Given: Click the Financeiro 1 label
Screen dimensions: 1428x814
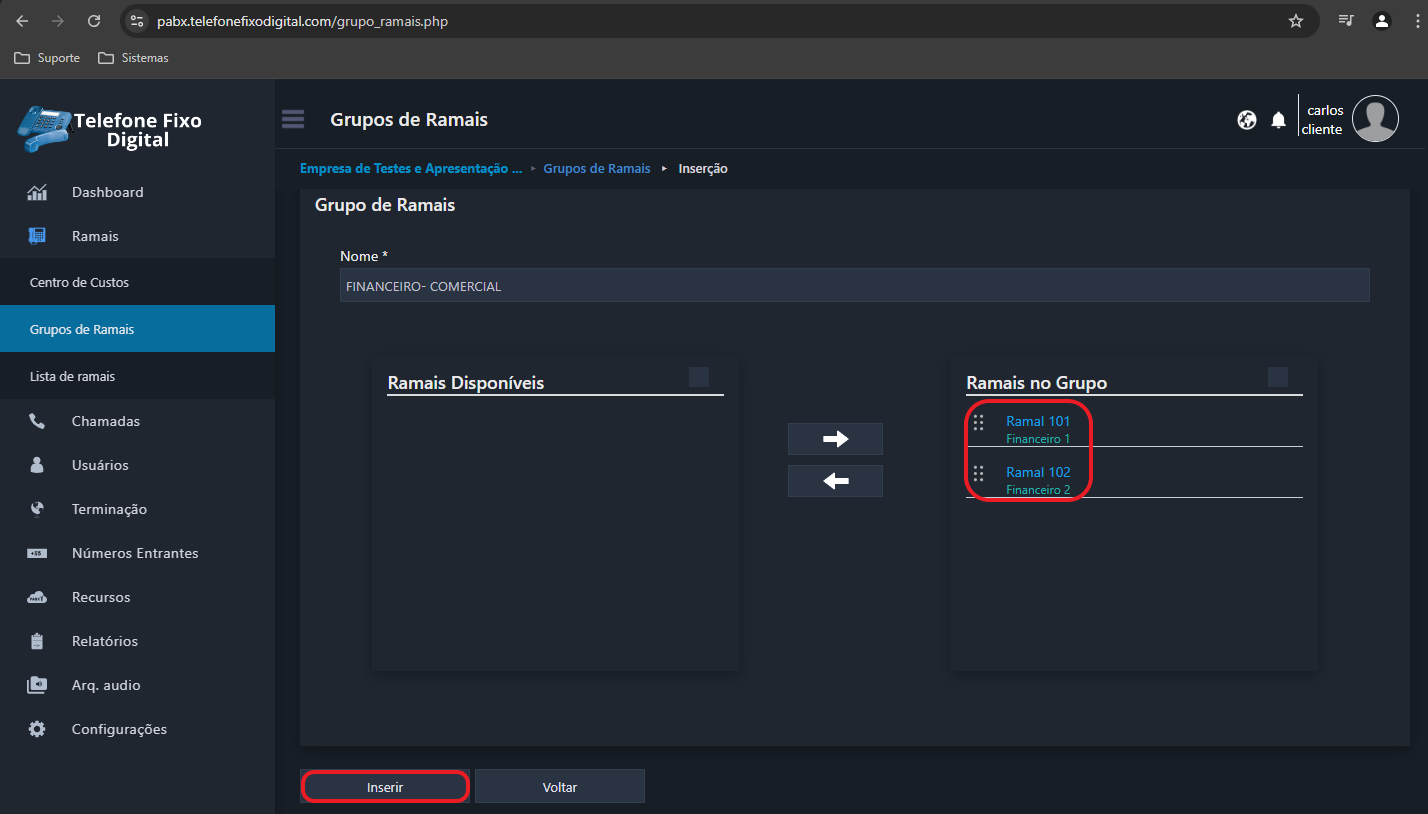Looking at the screenshot, I should (x=1038, y=439).
